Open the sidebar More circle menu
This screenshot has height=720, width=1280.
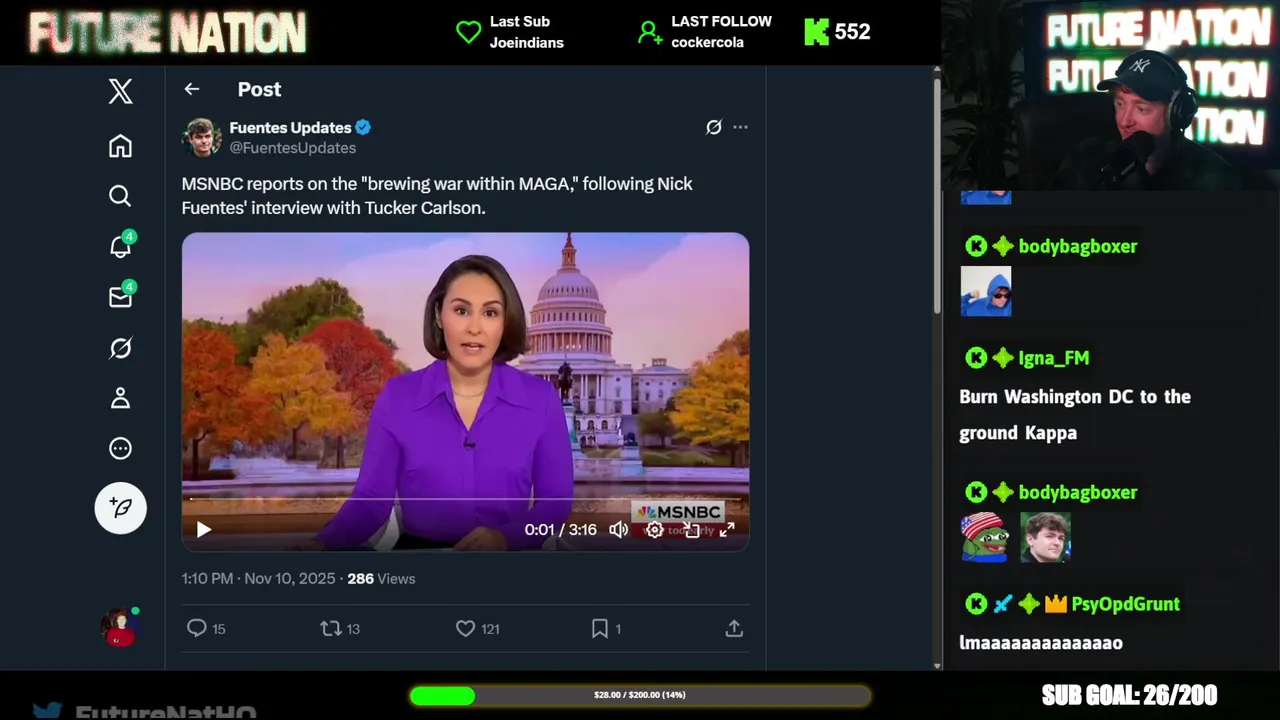(120, 448)
